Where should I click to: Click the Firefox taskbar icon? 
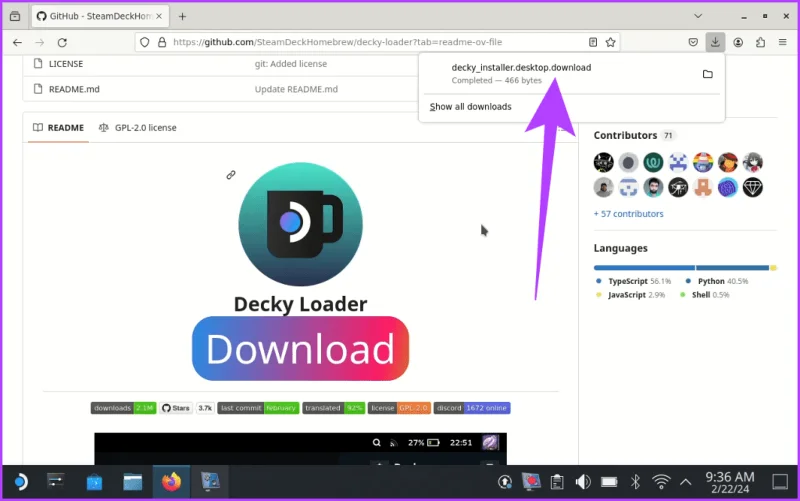[171, 482]
